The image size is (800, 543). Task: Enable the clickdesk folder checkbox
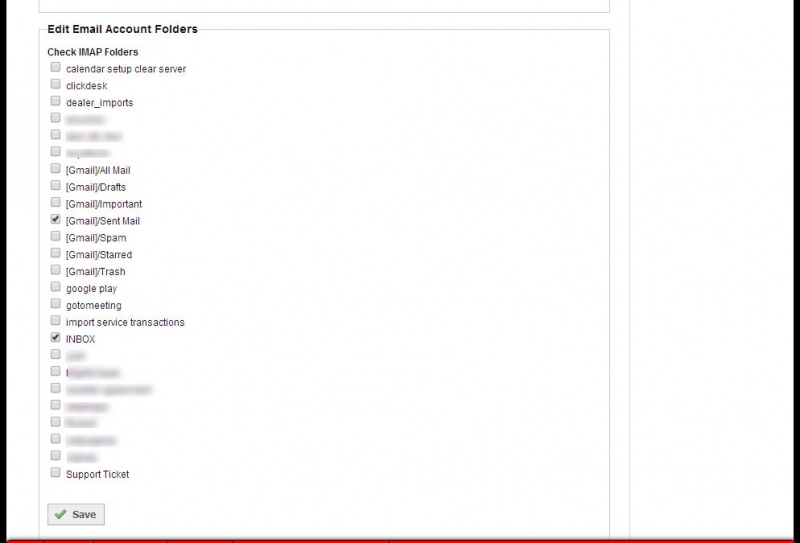(56, 84)
